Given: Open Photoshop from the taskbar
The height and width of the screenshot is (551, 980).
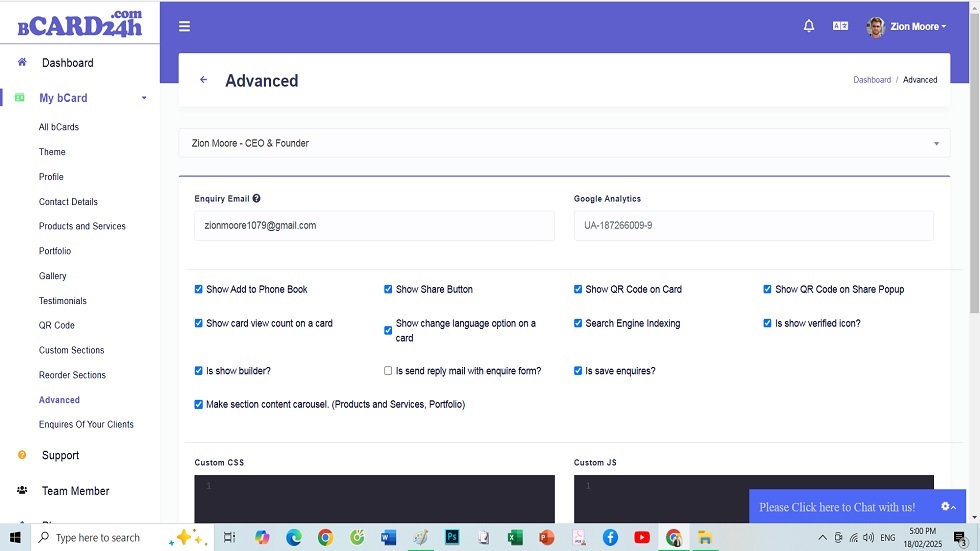Looking at the screenshot, I should (x=452, y=537).
